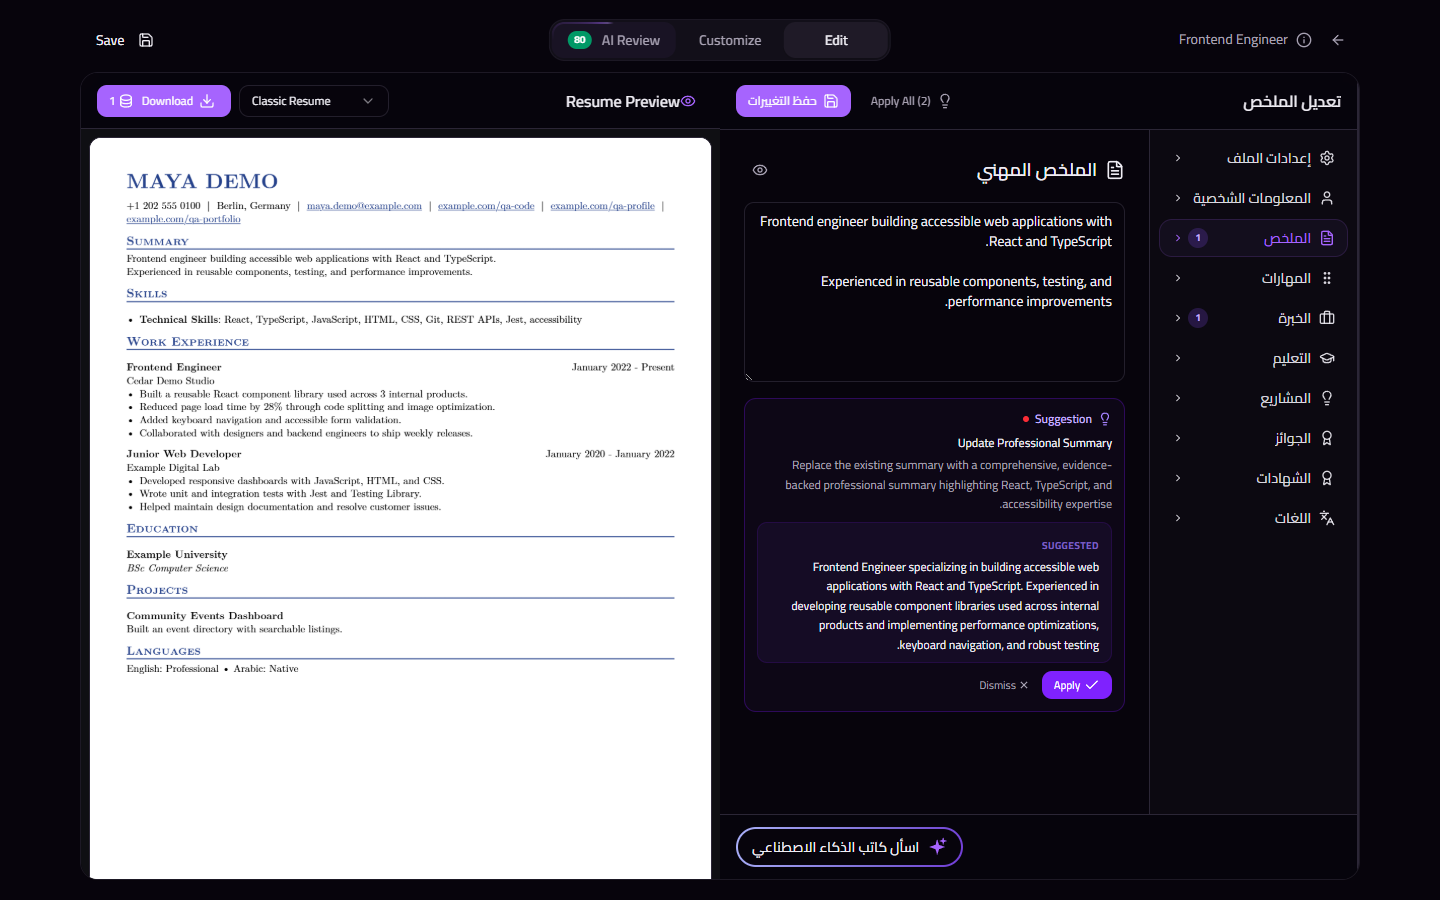Click the example.com/qa-portfolio link in resume
Screen dimensions: 1440x900
pyautogui.click(x=183, y=219)
